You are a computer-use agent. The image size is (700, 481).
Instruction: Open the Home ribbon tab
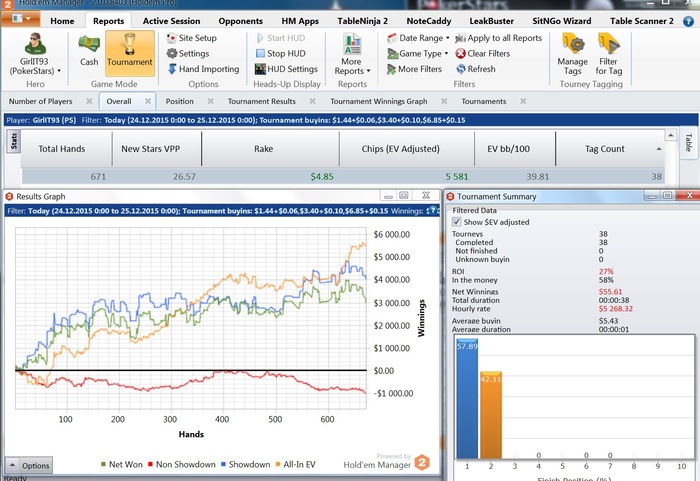62,21
